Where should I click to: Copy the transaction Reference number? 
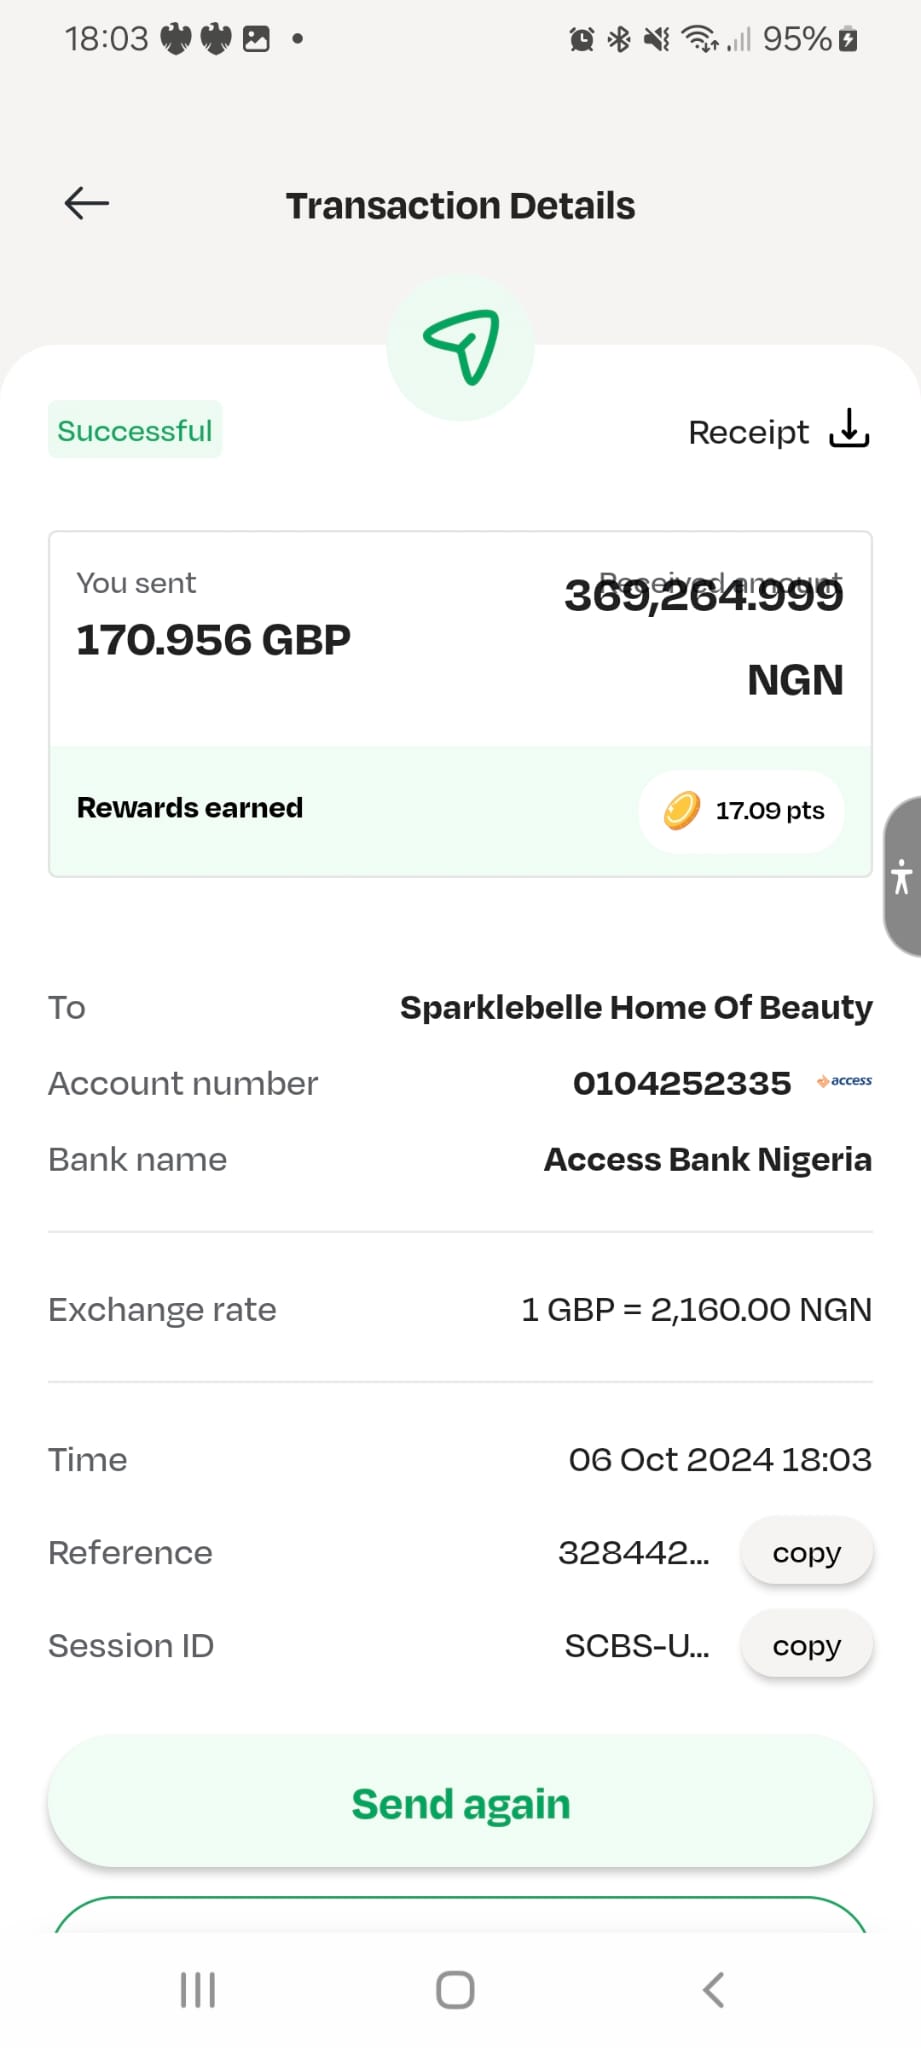[806, 1552]
